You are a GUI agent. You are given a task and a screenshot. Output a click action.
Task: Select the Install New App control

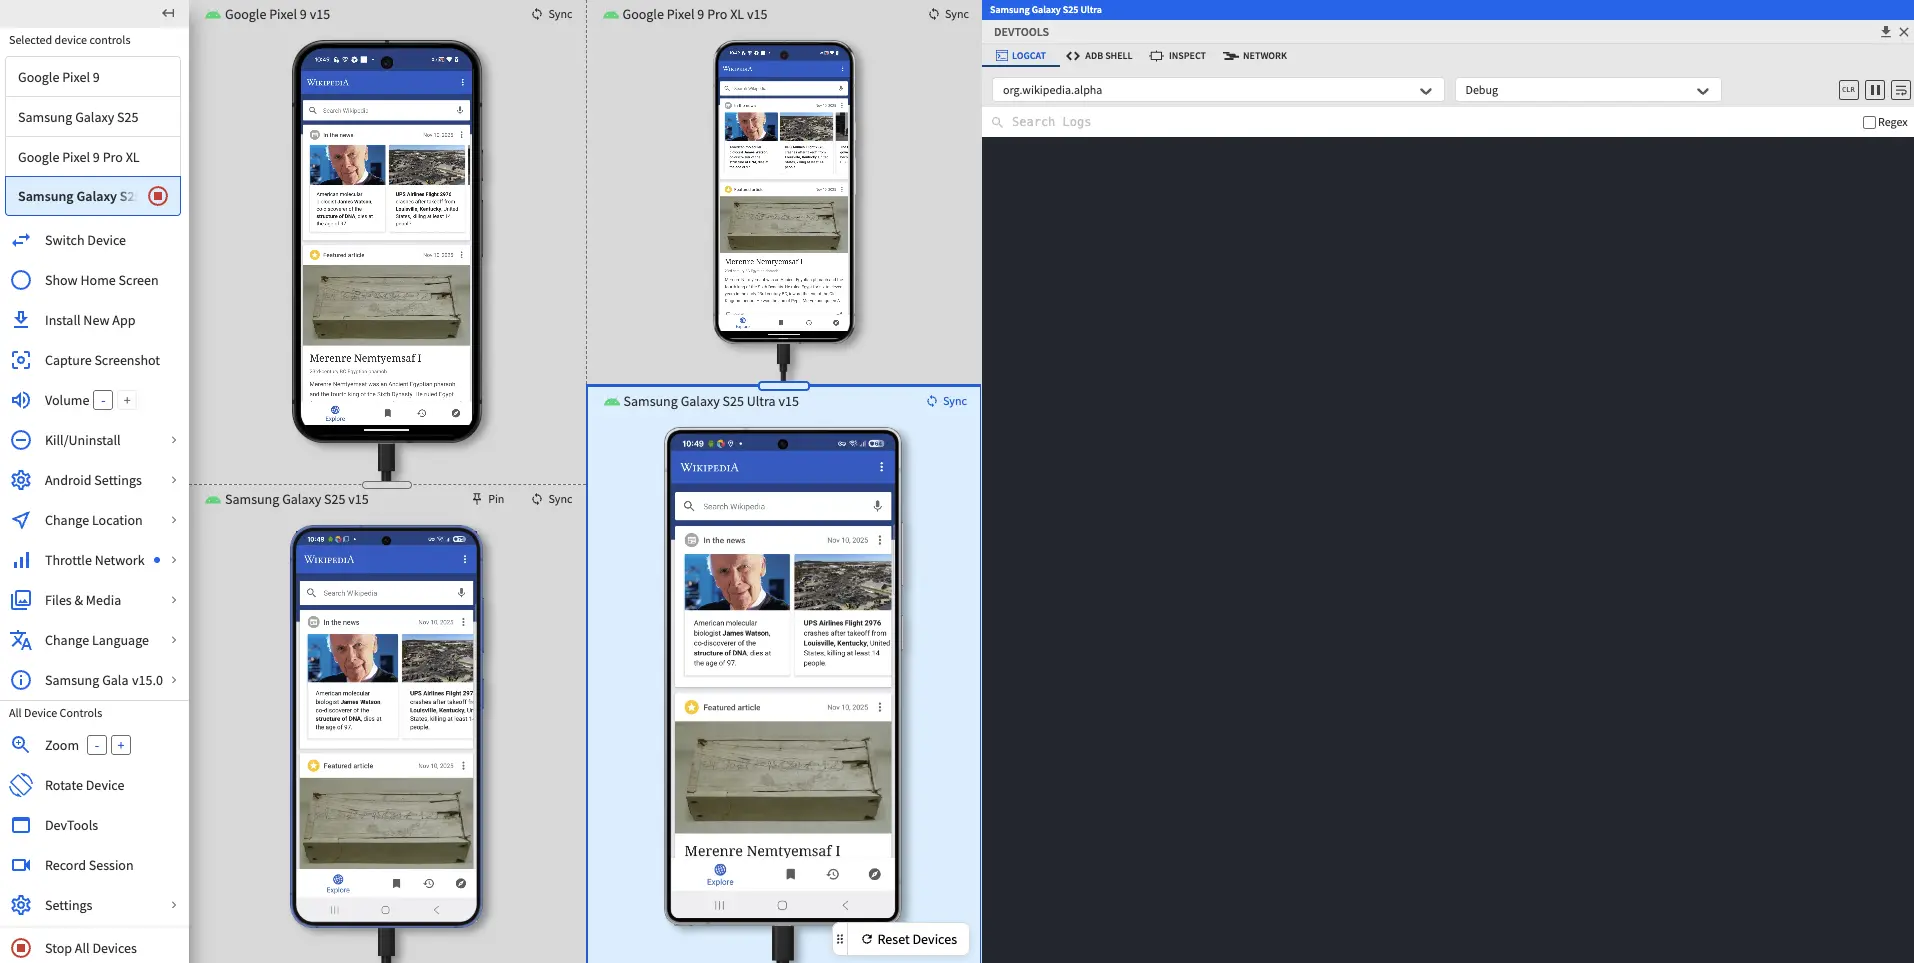pyautogui.click(x=90, y=320)
